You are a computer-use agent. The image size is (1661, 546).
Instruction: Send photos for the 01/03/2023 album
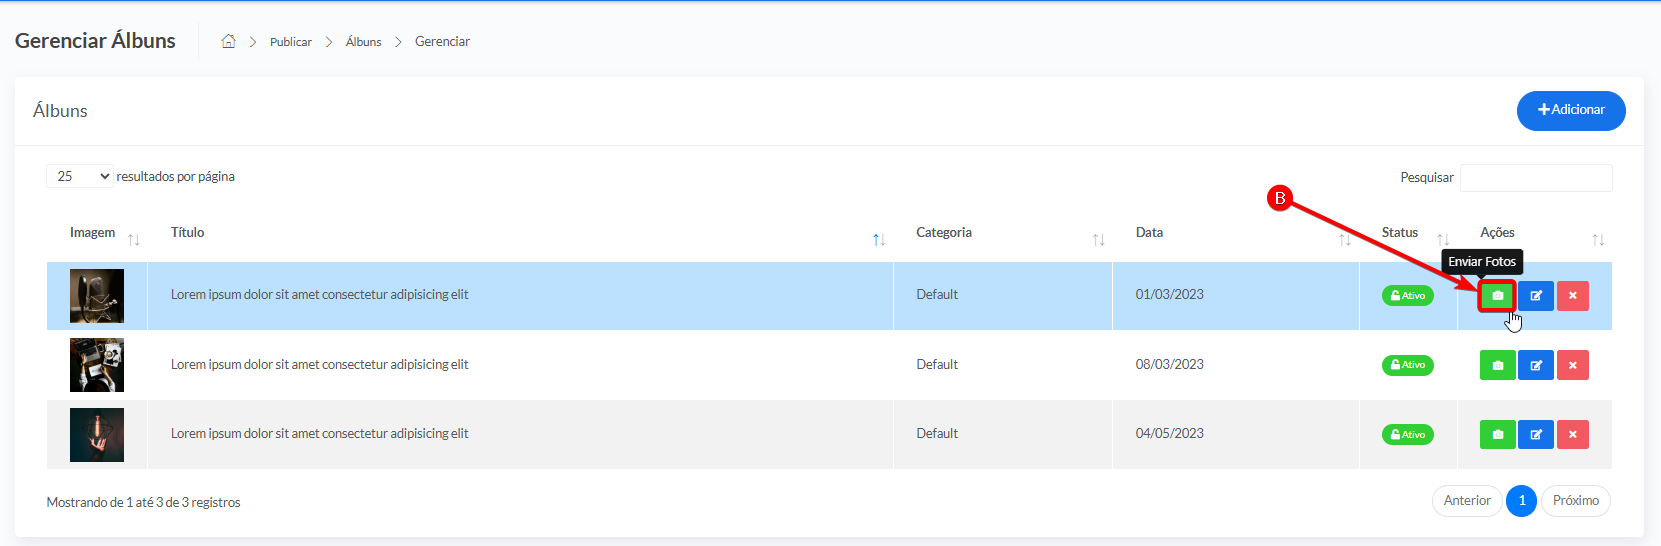pyautogui.click(x=1497, y=296)
